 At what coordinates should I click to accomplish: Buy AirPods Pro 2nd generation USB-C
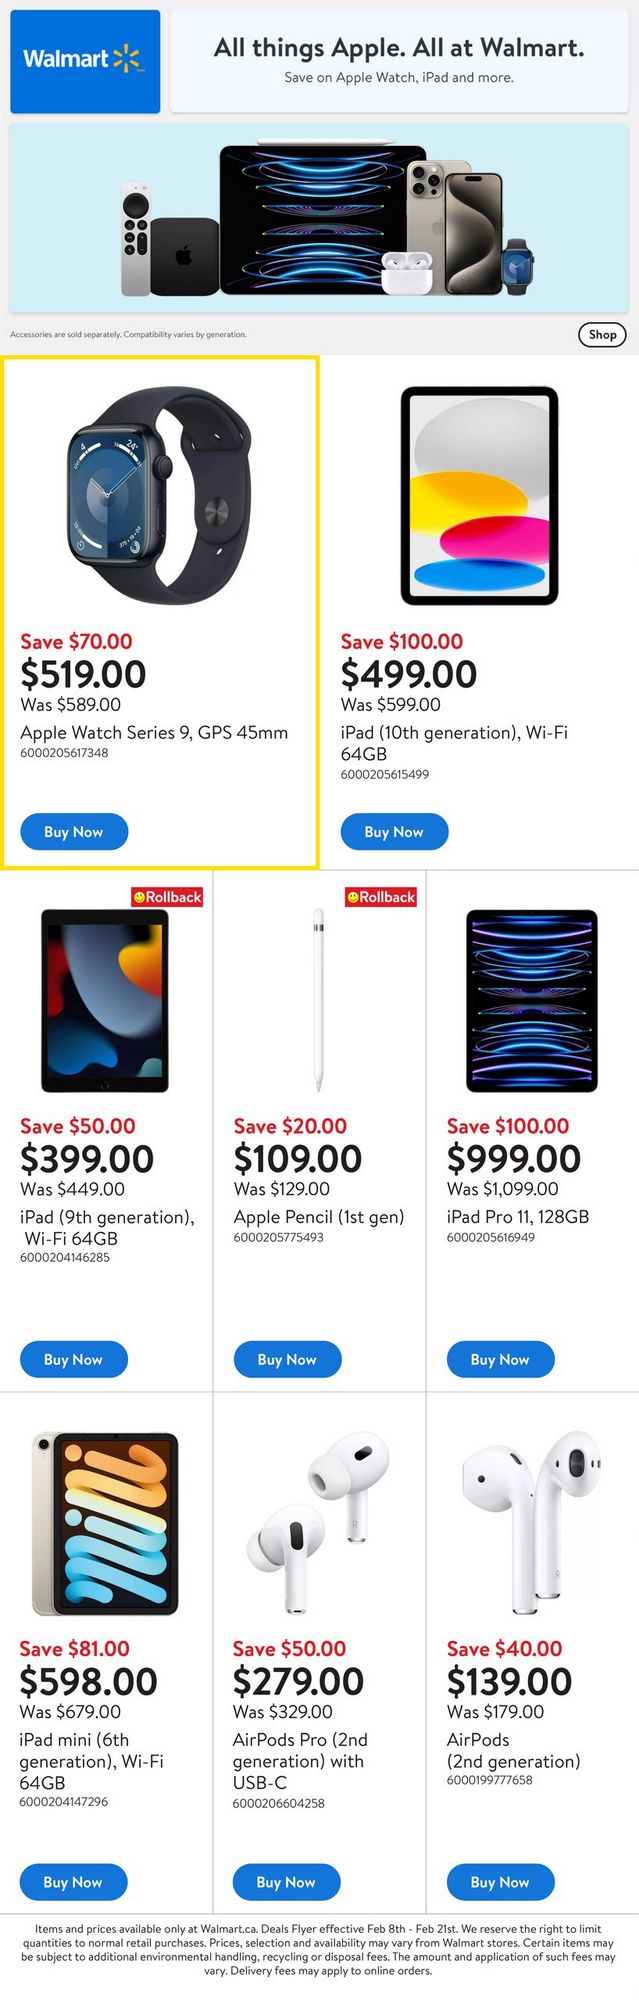(286, 1882)
